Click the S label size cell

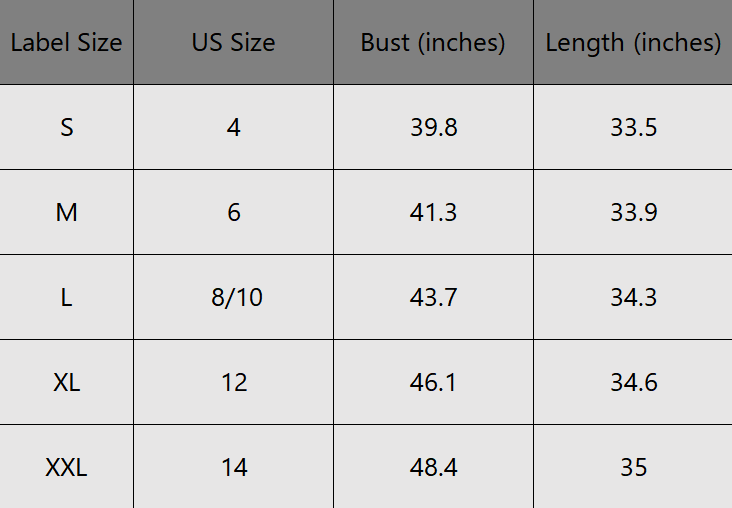66,127
